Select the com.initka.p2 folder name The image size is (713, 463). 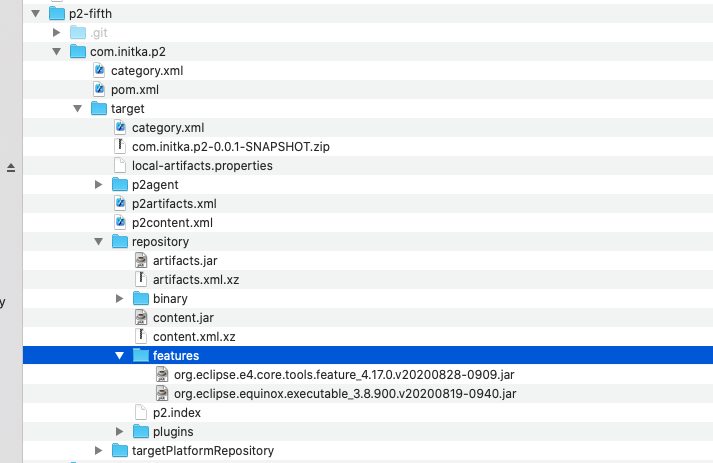coord(128,52)
